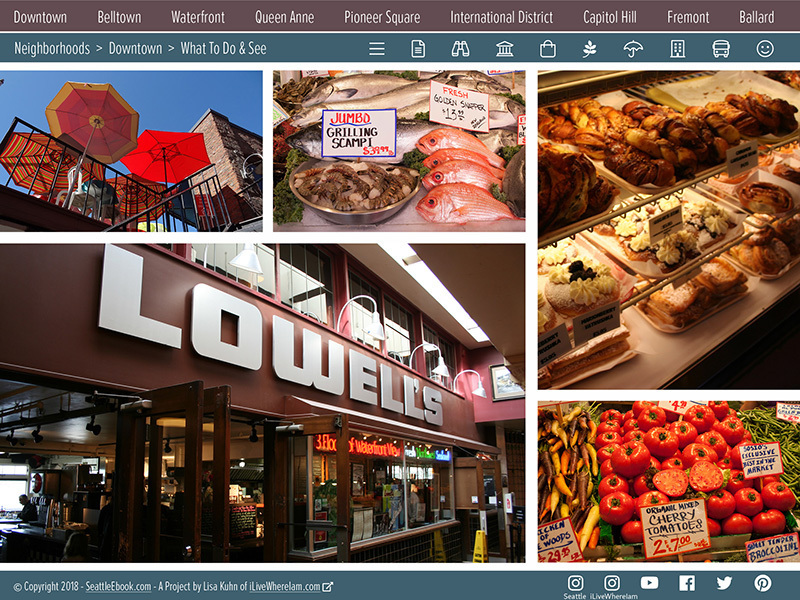Open the Facebook icon
Screen dimensions: 800x600
tap(687, 583)
